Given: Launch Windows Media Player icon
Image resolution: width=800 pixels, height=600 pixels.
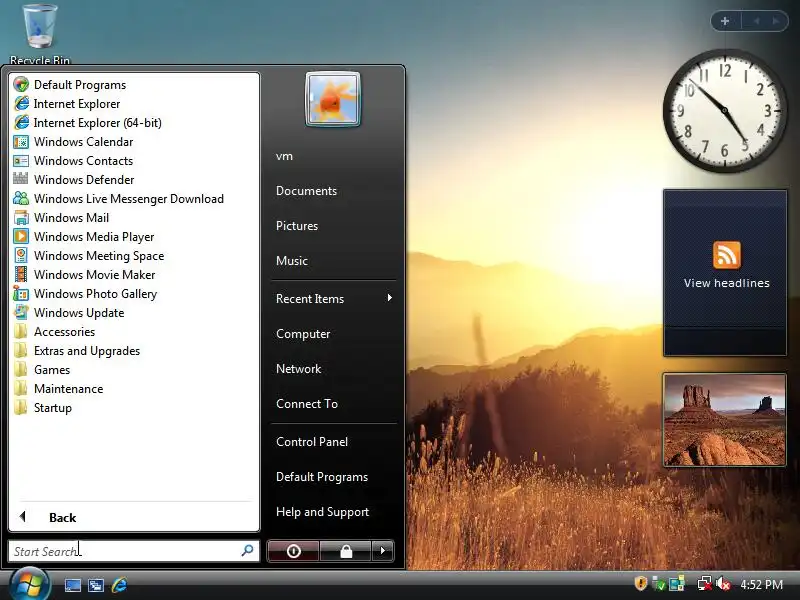Looking at the screenshot, I should click(x=21, y=237).
